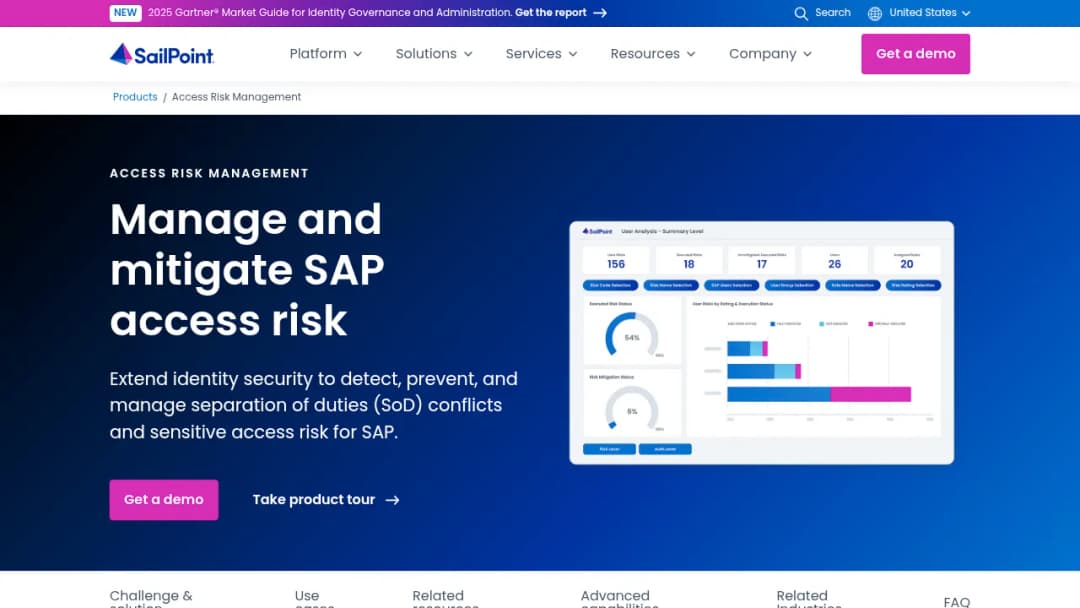The height and width of the screenshot is (608, 1080).
Task: Click the 'Manage and mitigate SAP access risk' heading
Action: (x=247, y=269)
